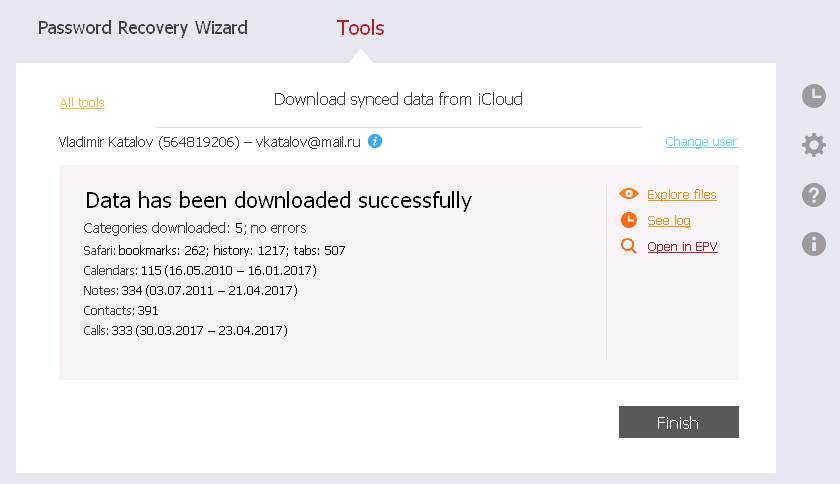Viewport: 840px width, 484px height.
Task: Click the Safari bookmarks summary line
Action: coord(214,250)
